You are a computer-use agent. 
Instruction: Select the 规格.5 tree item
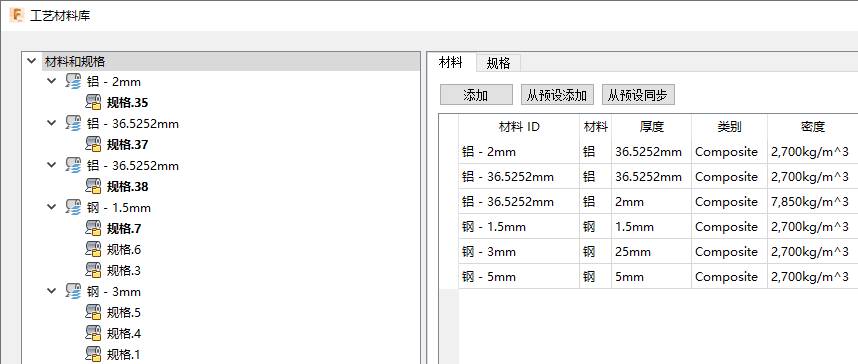pyautogui.click(x=124, y=313)
